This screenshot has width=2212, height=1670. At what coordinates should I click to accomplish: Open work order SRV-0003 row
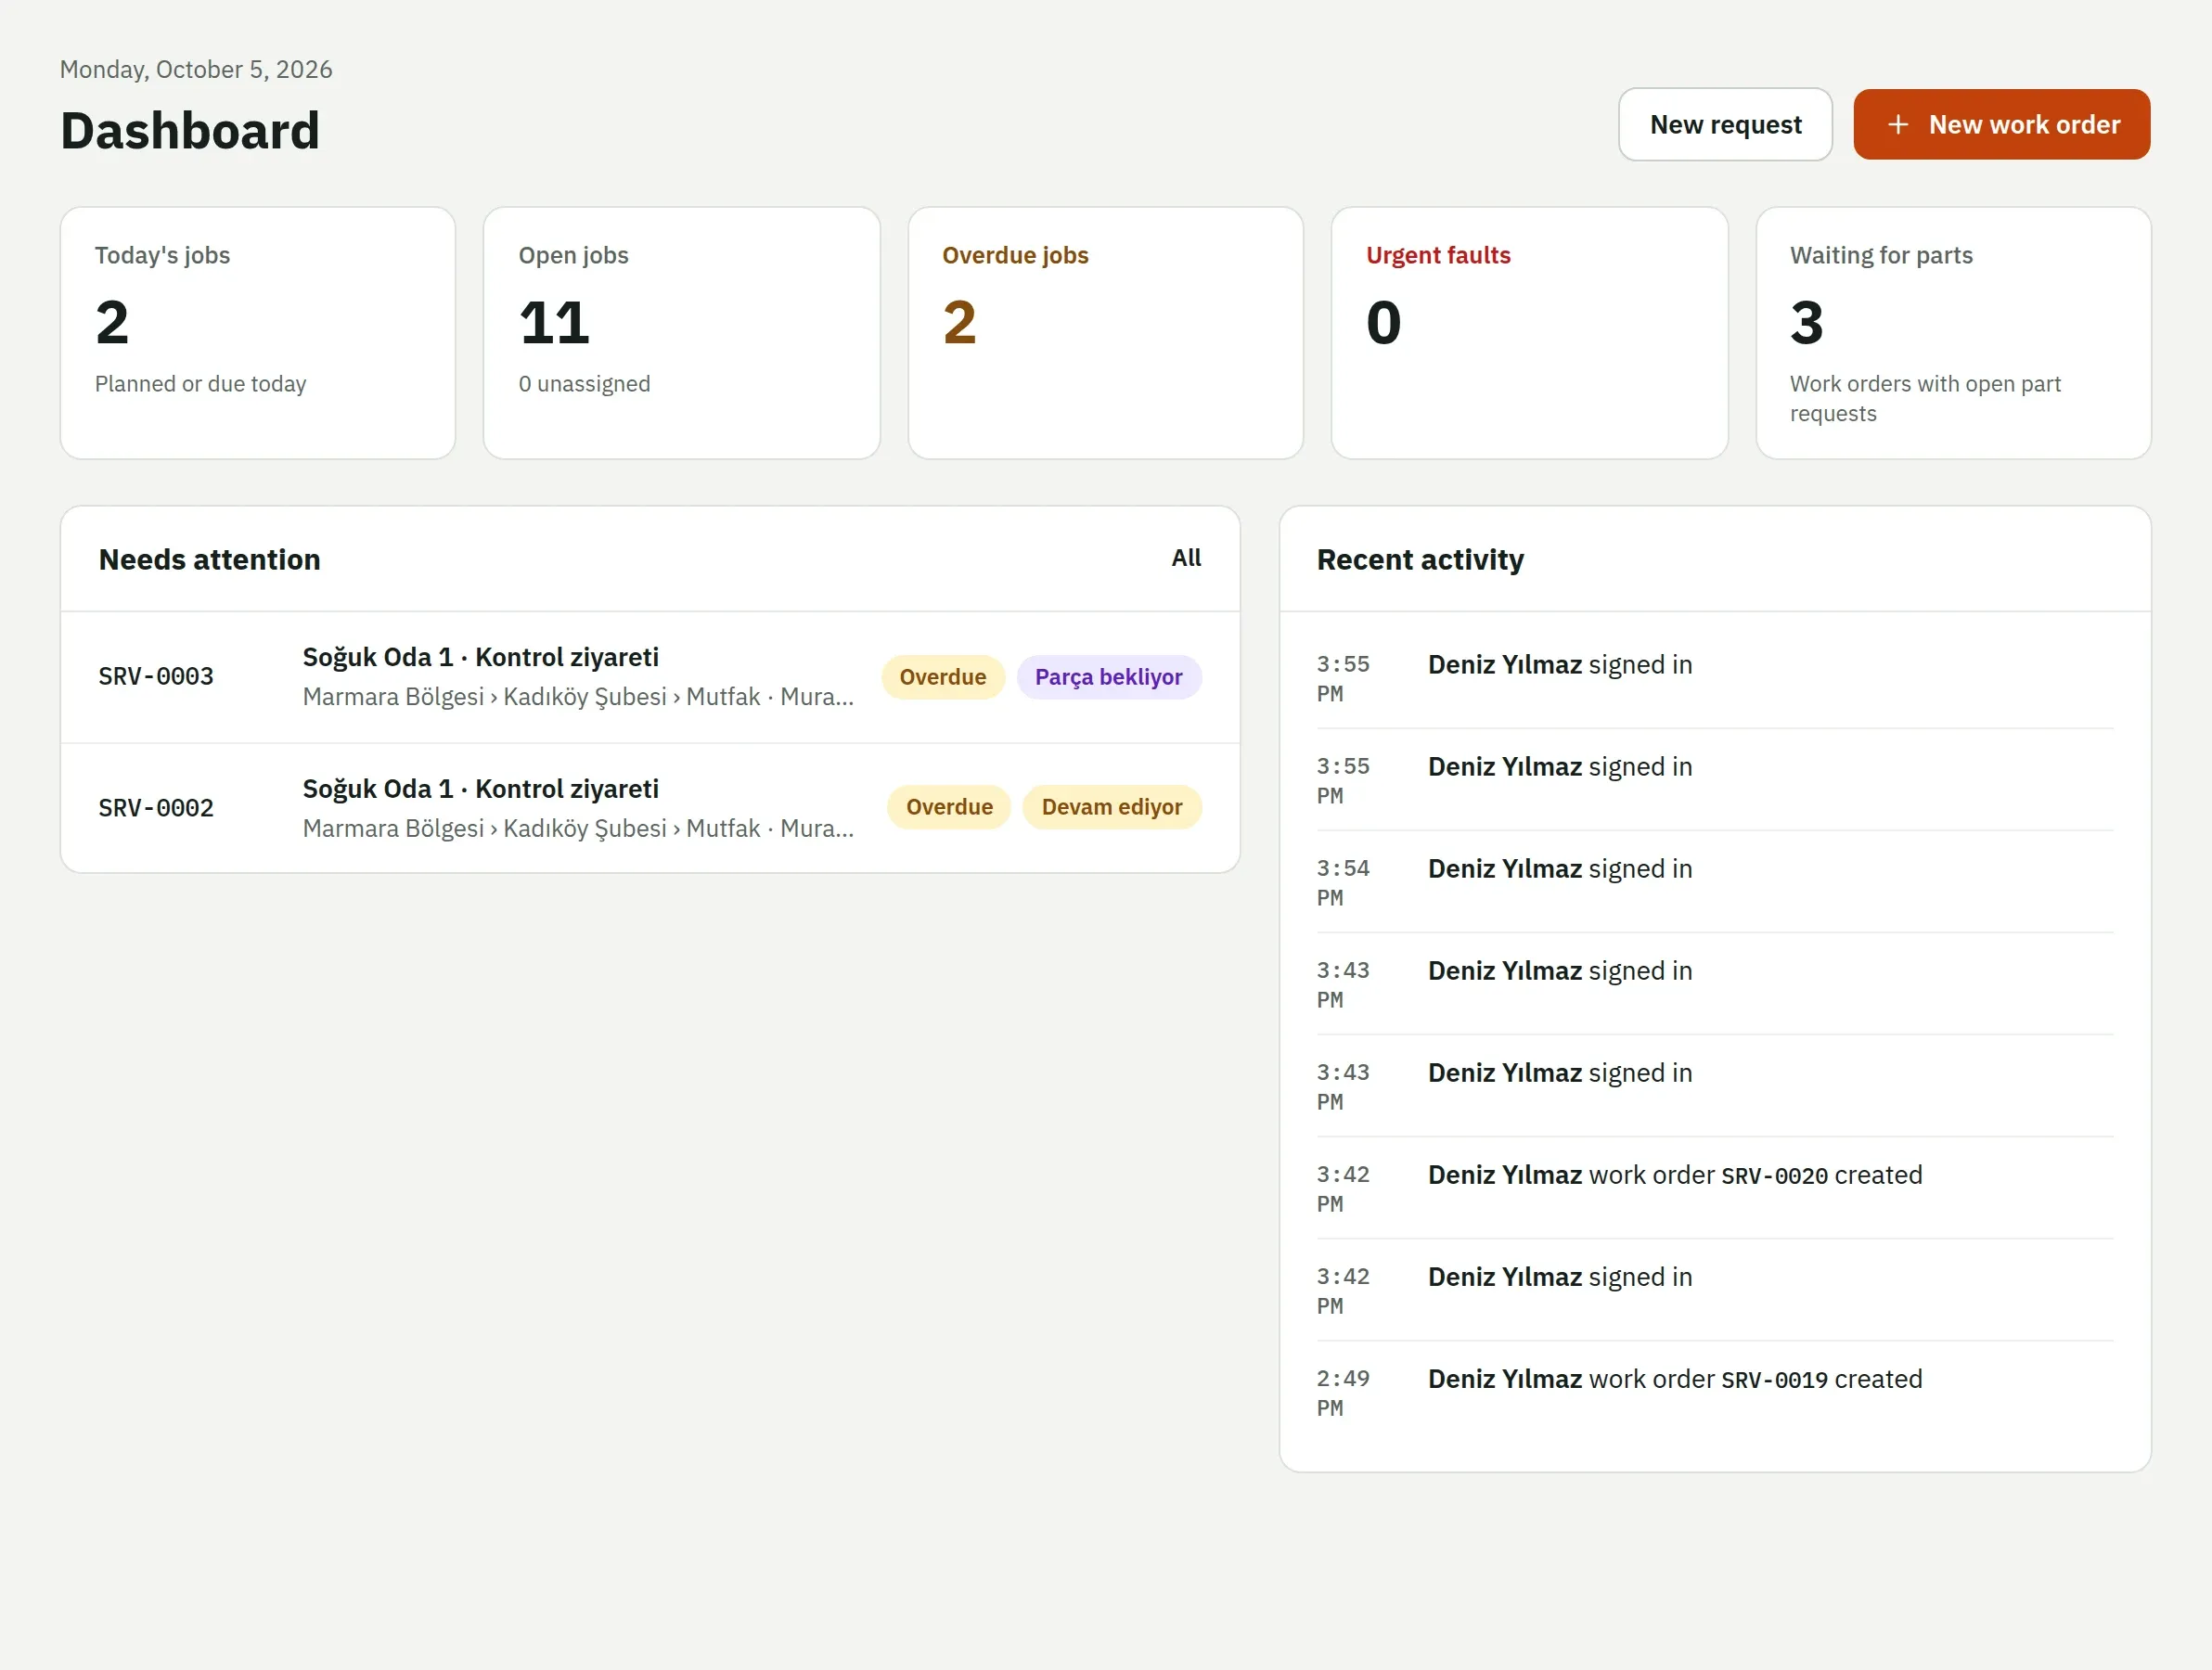pyautogui.click(x=650, y=677)
